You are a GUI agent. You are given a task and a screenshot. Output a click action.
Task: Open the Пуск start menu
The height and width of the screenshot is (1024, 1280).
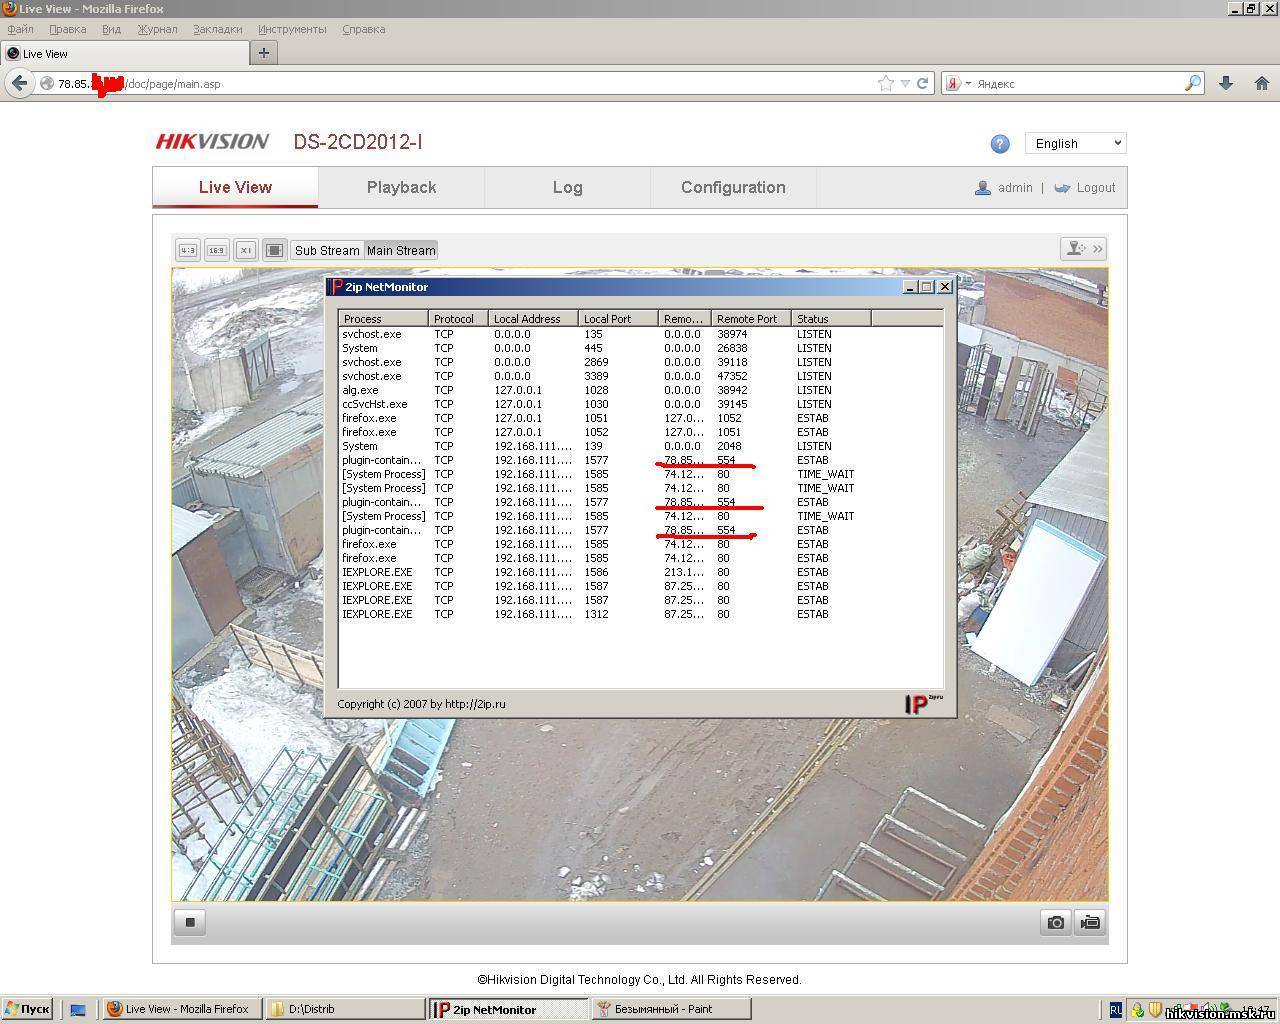(27, 1009)
